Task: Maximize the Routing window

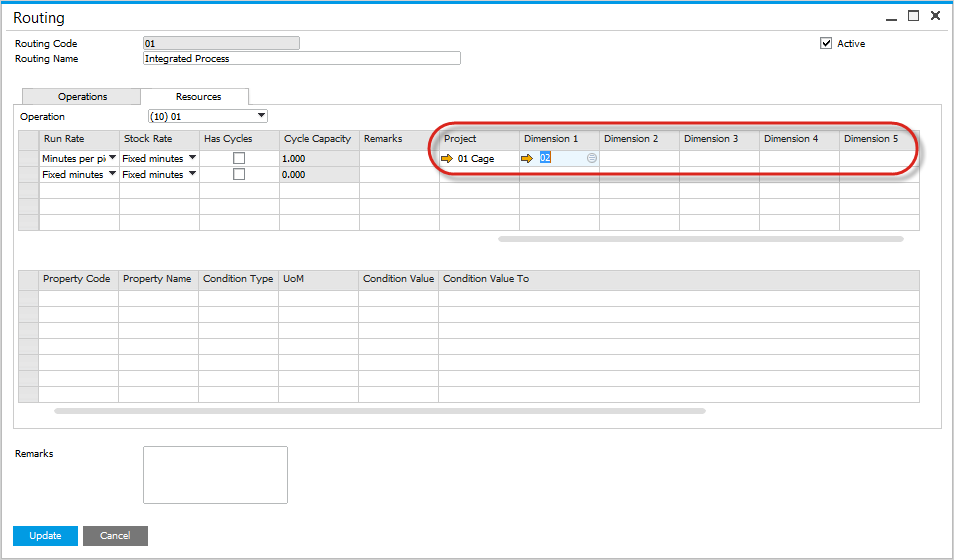Action: [913, 16]
